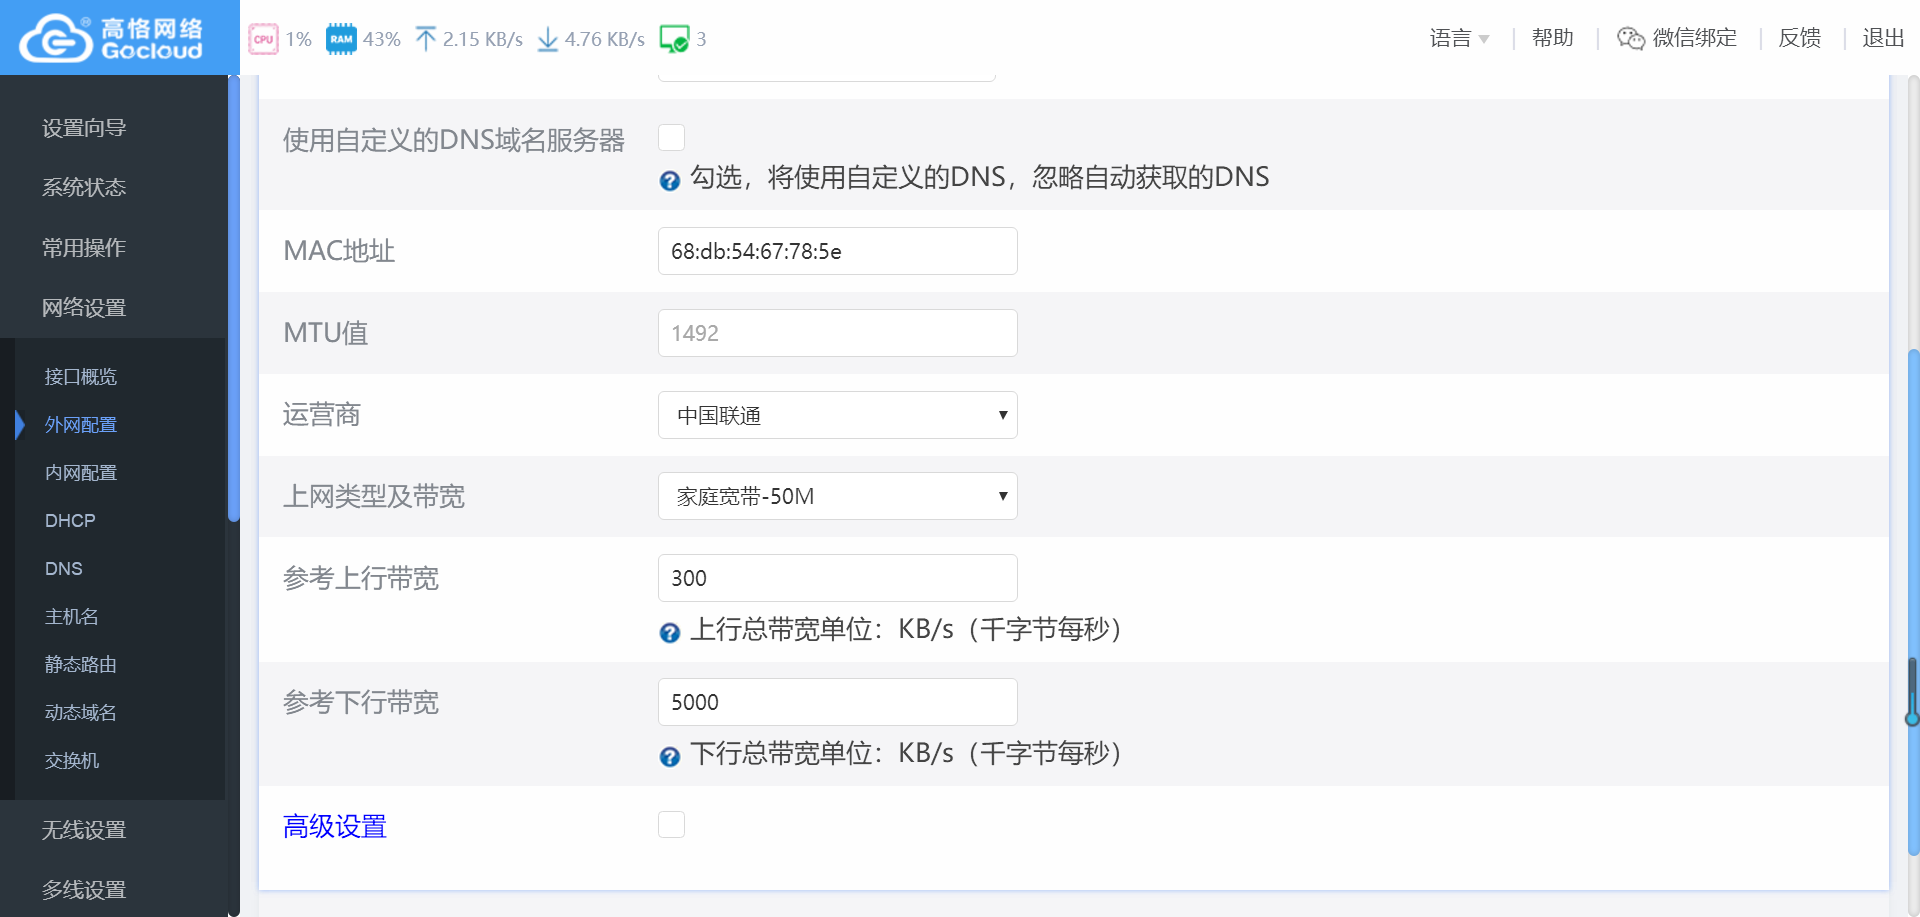Image resolution: width=1920 pixels, height=917 pixels.
Task: Open the 上网类型及带宽 dropdown
Action: (837, 496)
